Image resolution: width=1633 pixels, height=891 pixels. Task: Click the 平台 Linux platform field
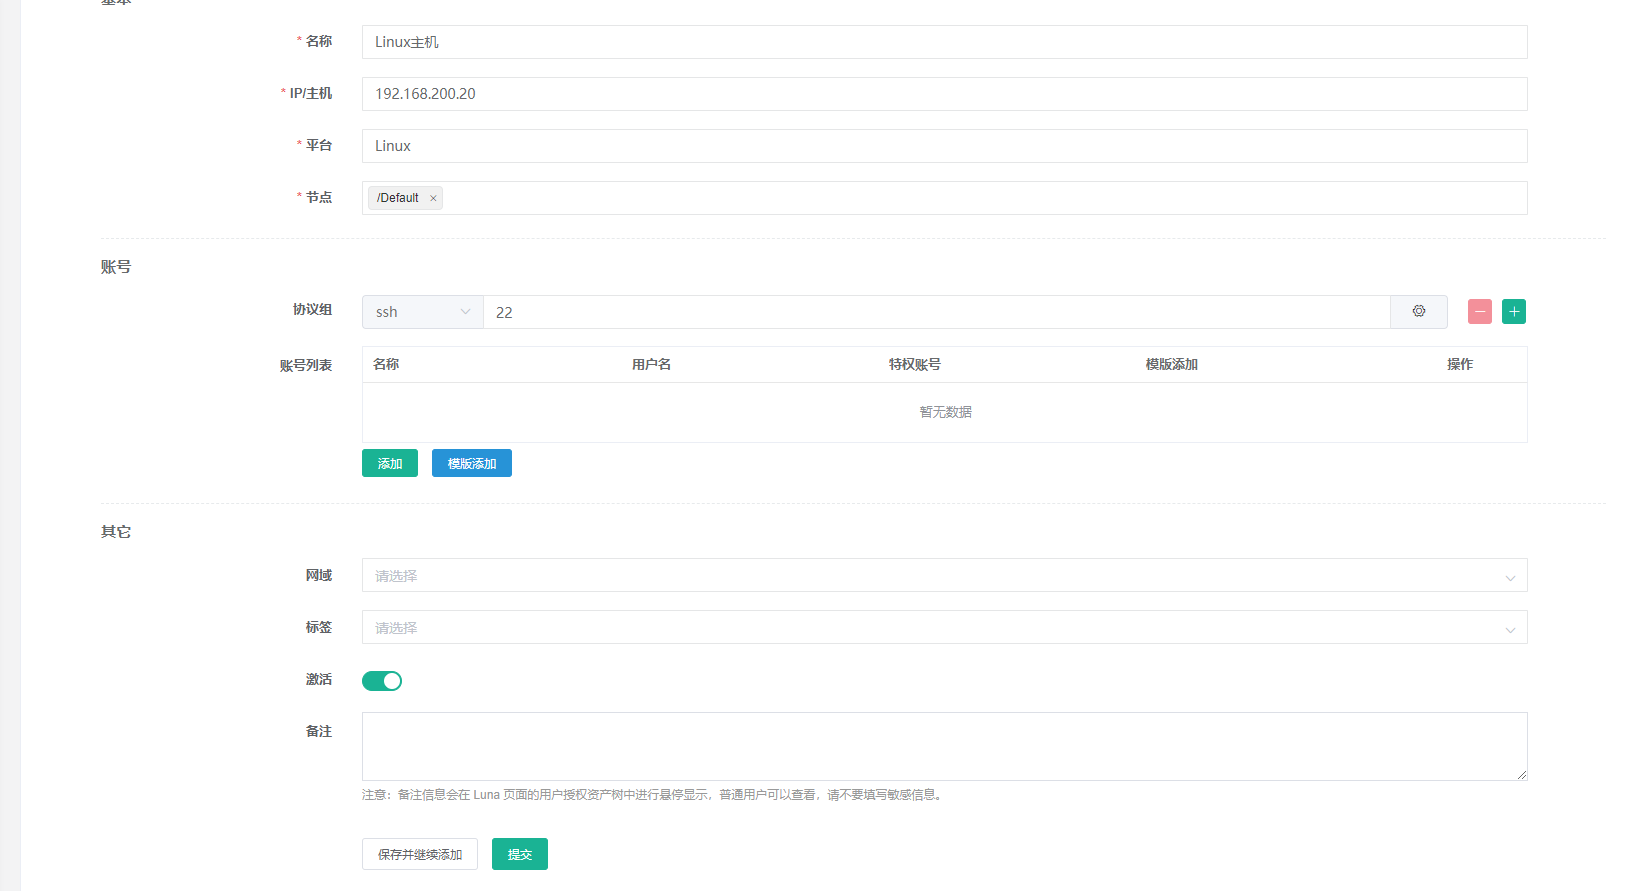(x=944, y=146)
